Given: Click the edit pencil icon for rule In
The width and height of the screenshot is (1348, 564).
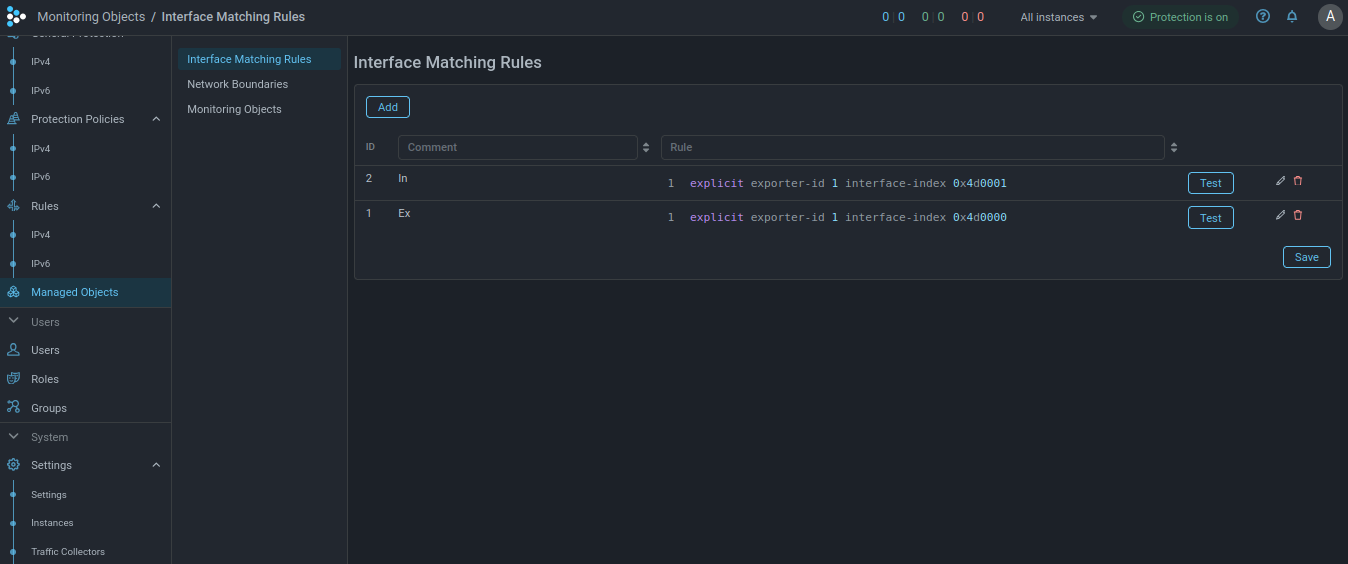Looking at the screenshot, I should (1281, 181).
